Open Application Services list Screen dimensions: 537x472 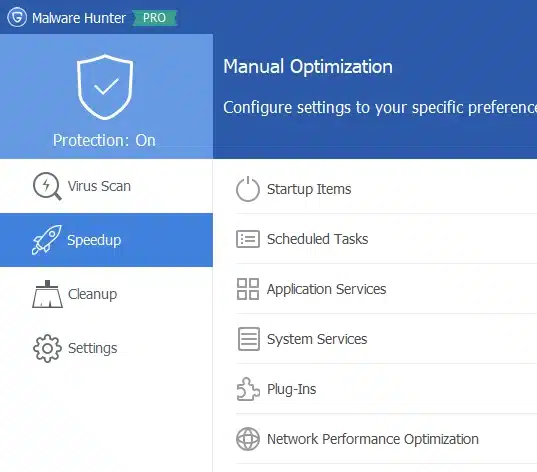[x=386, y=289]
